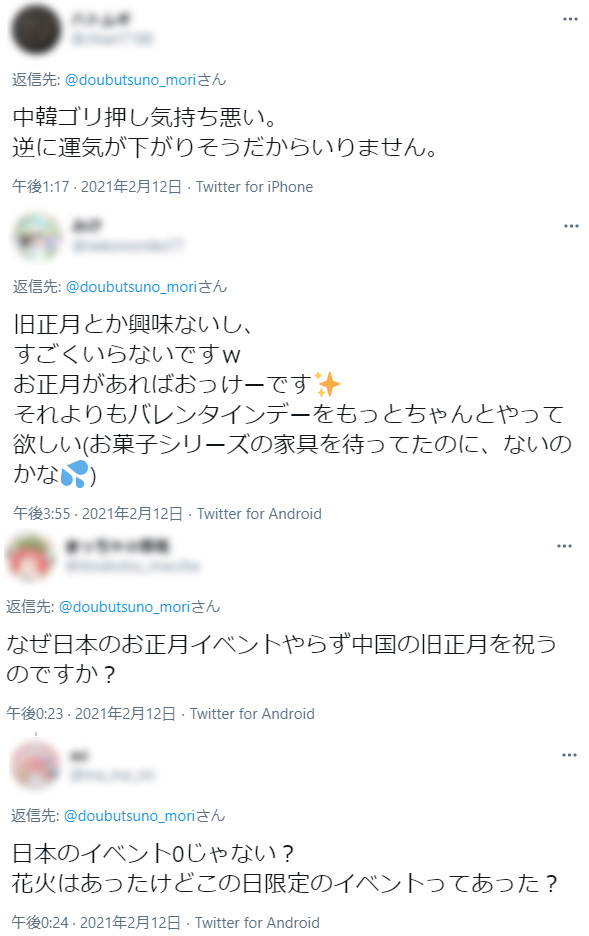589x936 pixels.
Task: Open the more options menu on the first tweet
Action: tap(570, 20)
